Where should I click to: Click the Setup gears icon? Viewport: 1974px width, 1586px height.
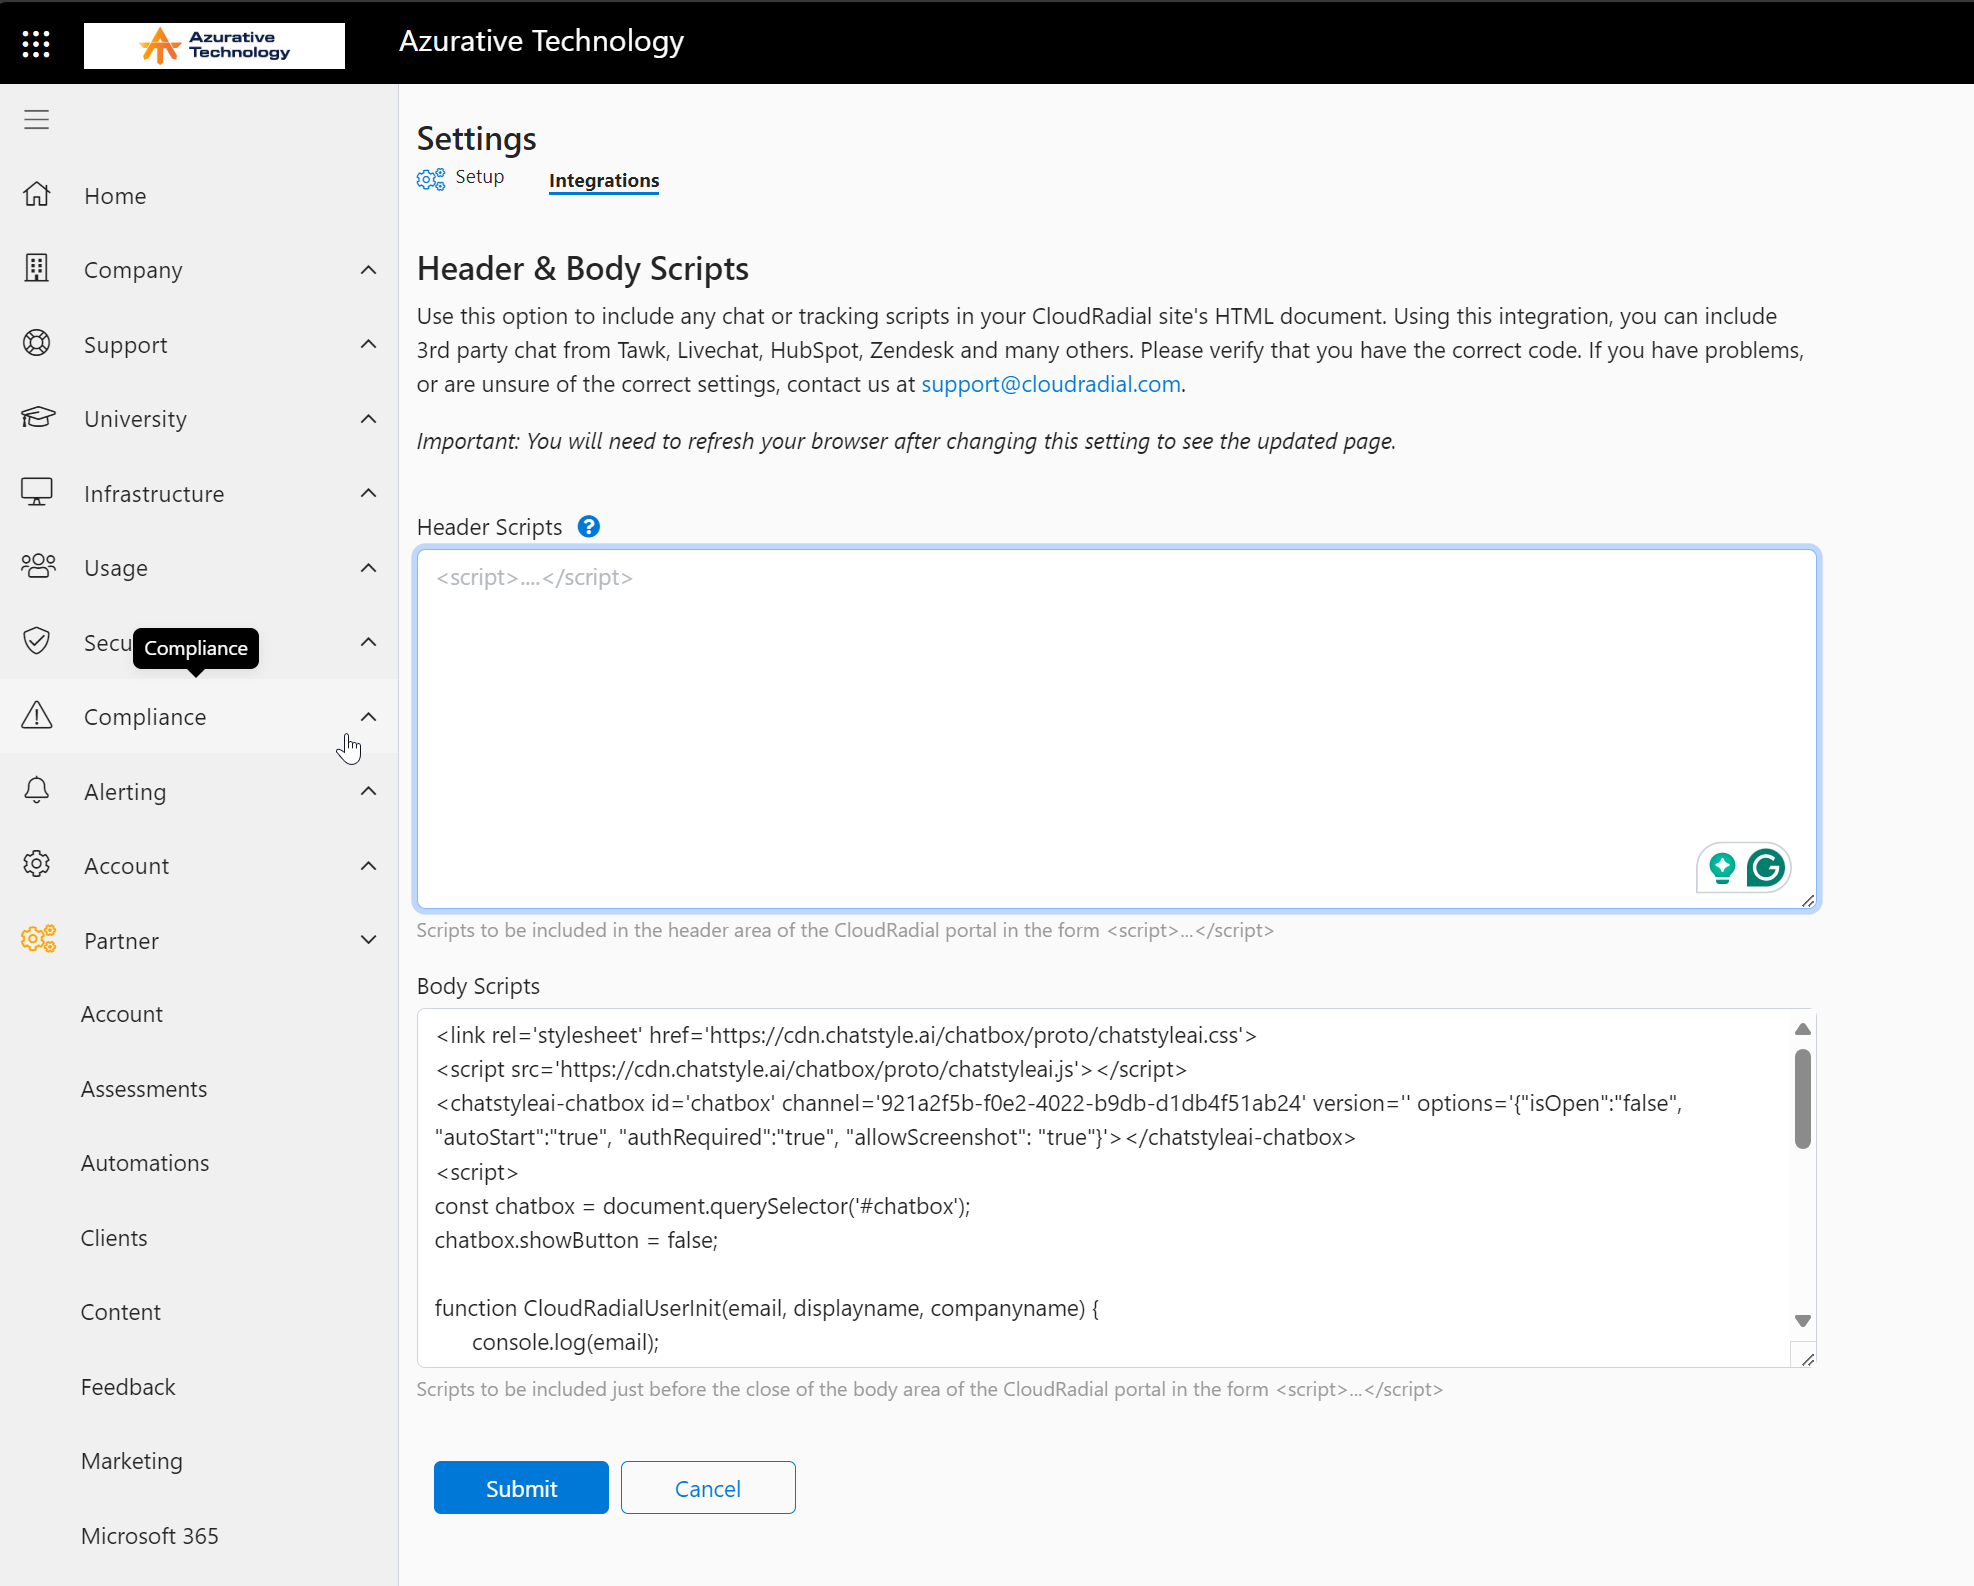tap(431, 179)
